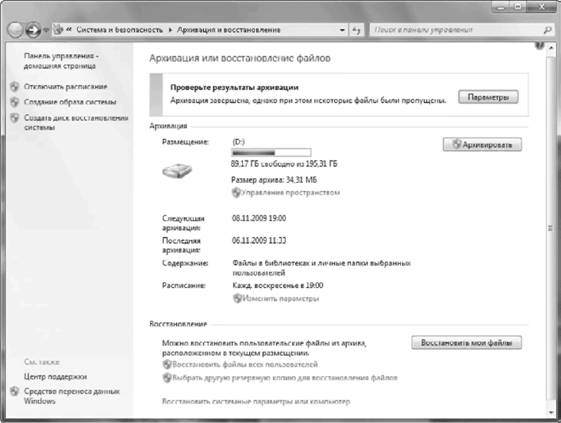Click Восстановить мои файлы button
Screen dimensions: 561x423
[466, 342]
